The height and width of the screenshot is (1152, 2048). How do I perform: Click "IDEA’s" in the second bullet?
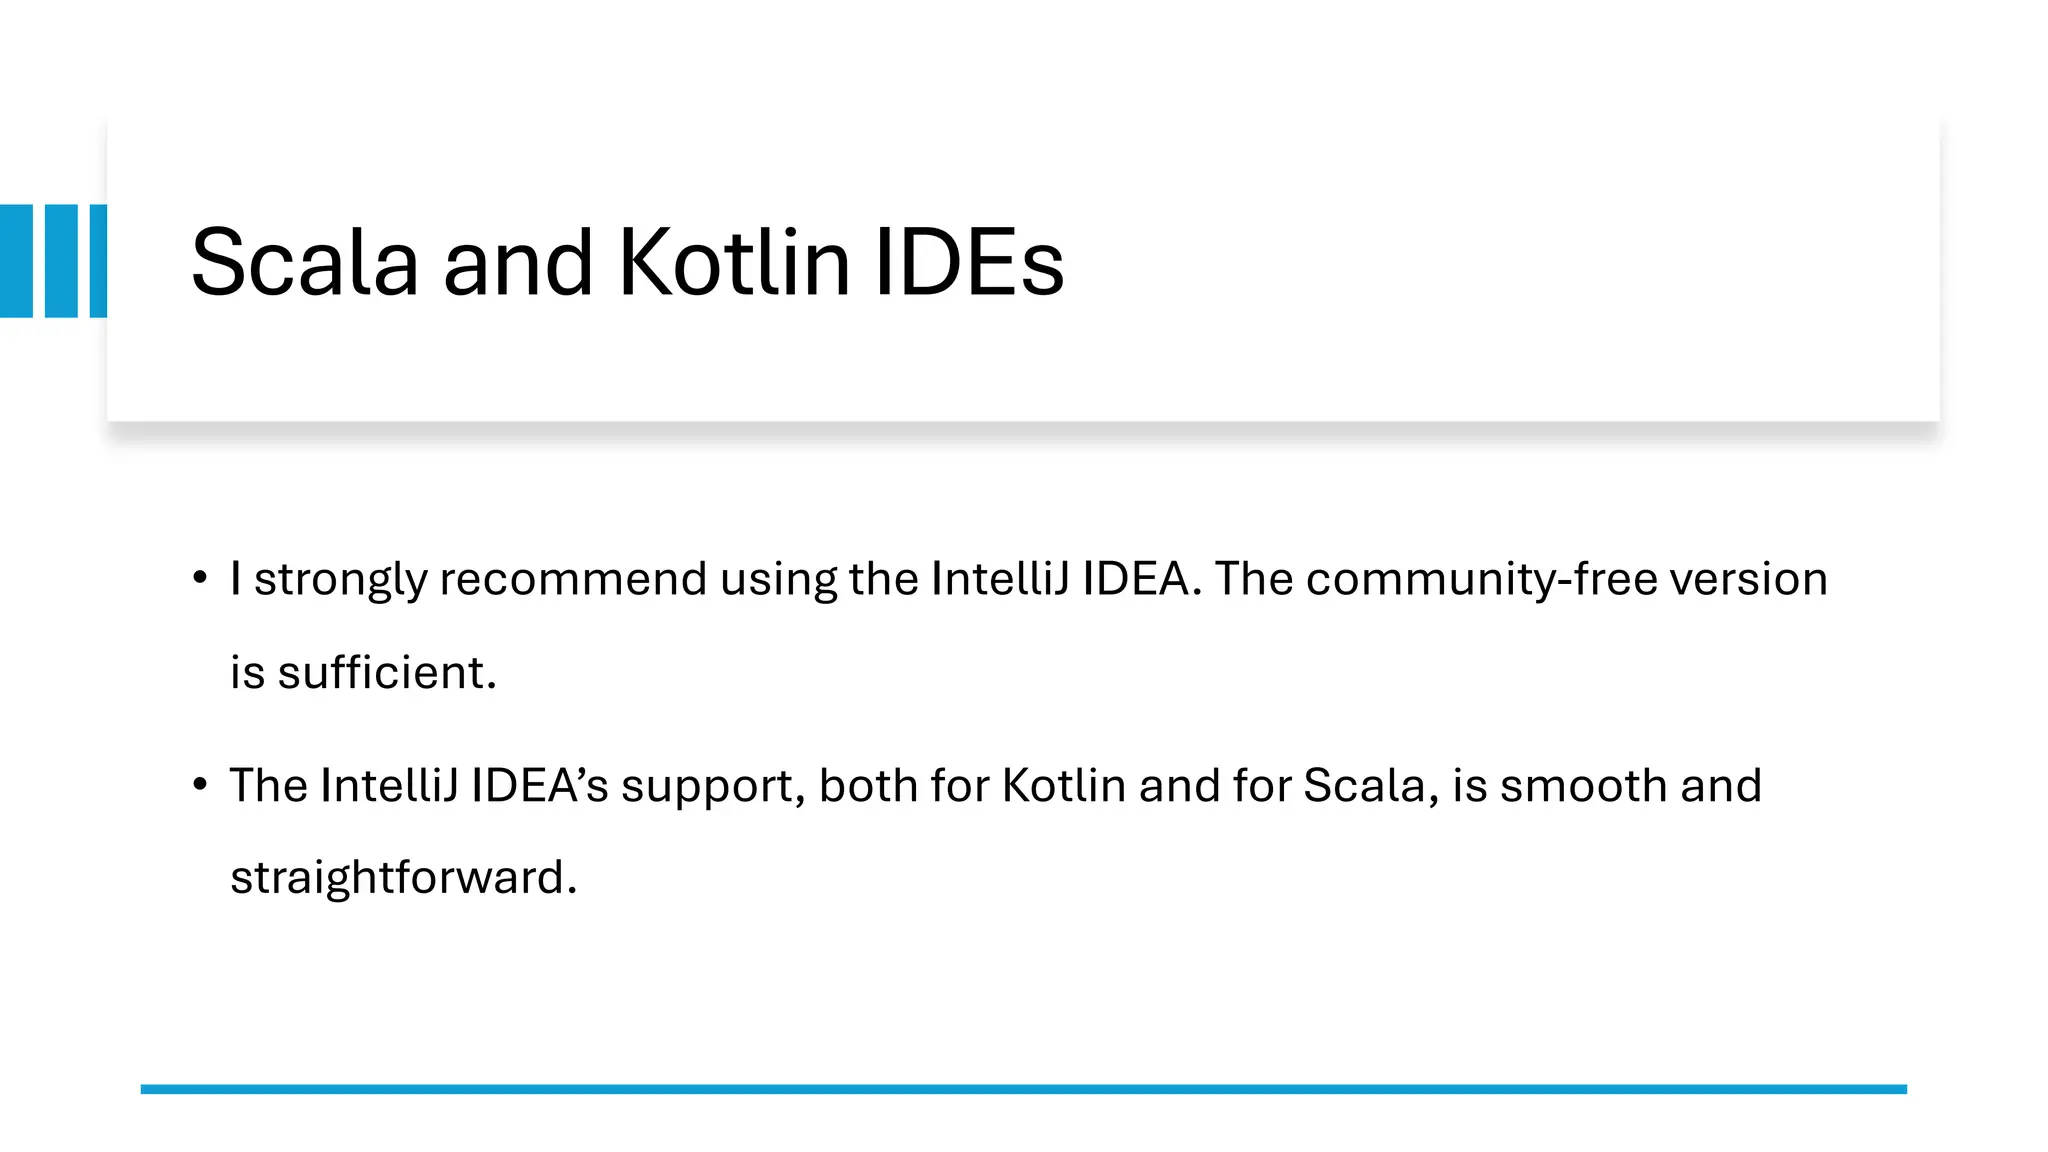pos(539,785)
